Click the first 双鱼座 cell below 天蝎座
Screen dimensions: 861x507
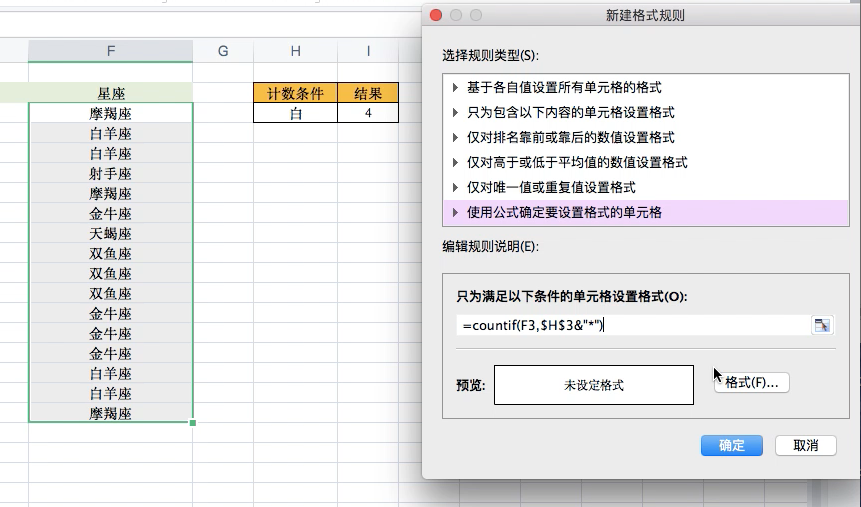point(110,254)
